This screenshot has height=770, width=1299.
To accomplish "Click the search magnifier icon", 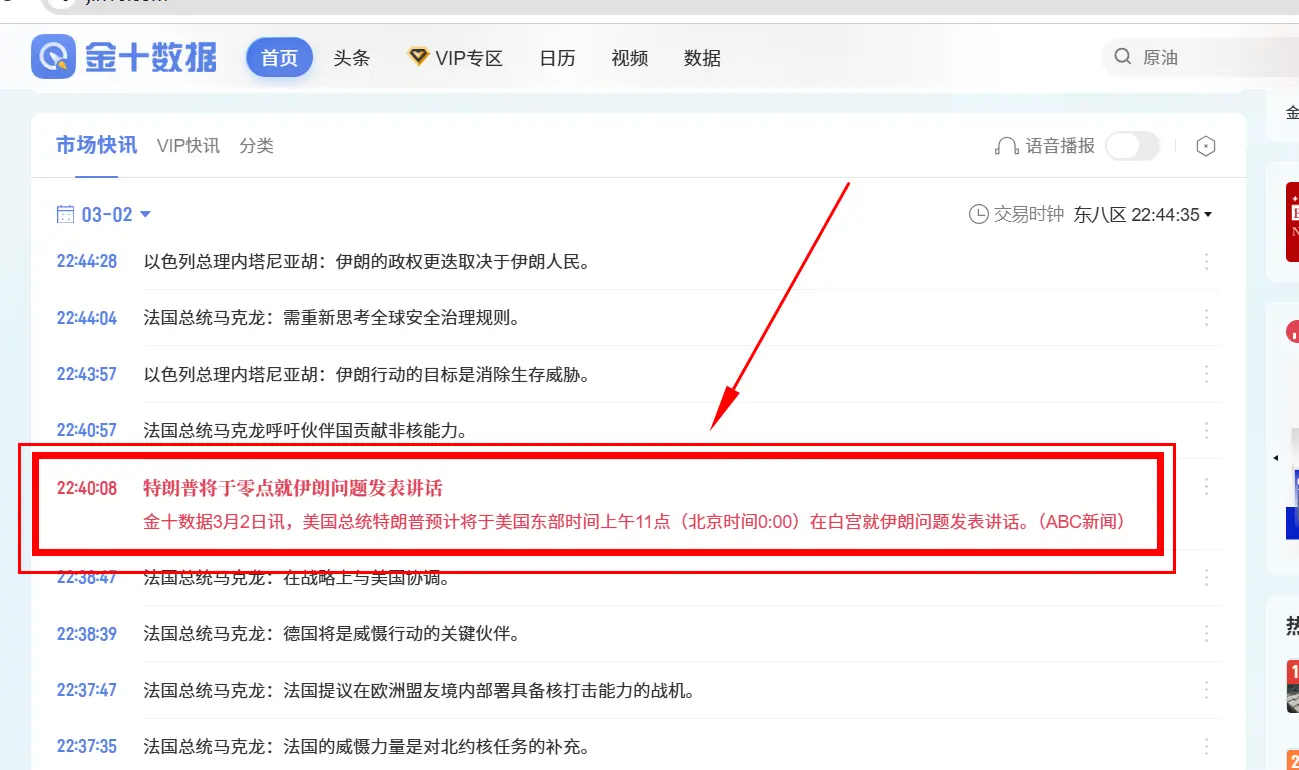I will pyautogui.click(x=1123, y=57).
